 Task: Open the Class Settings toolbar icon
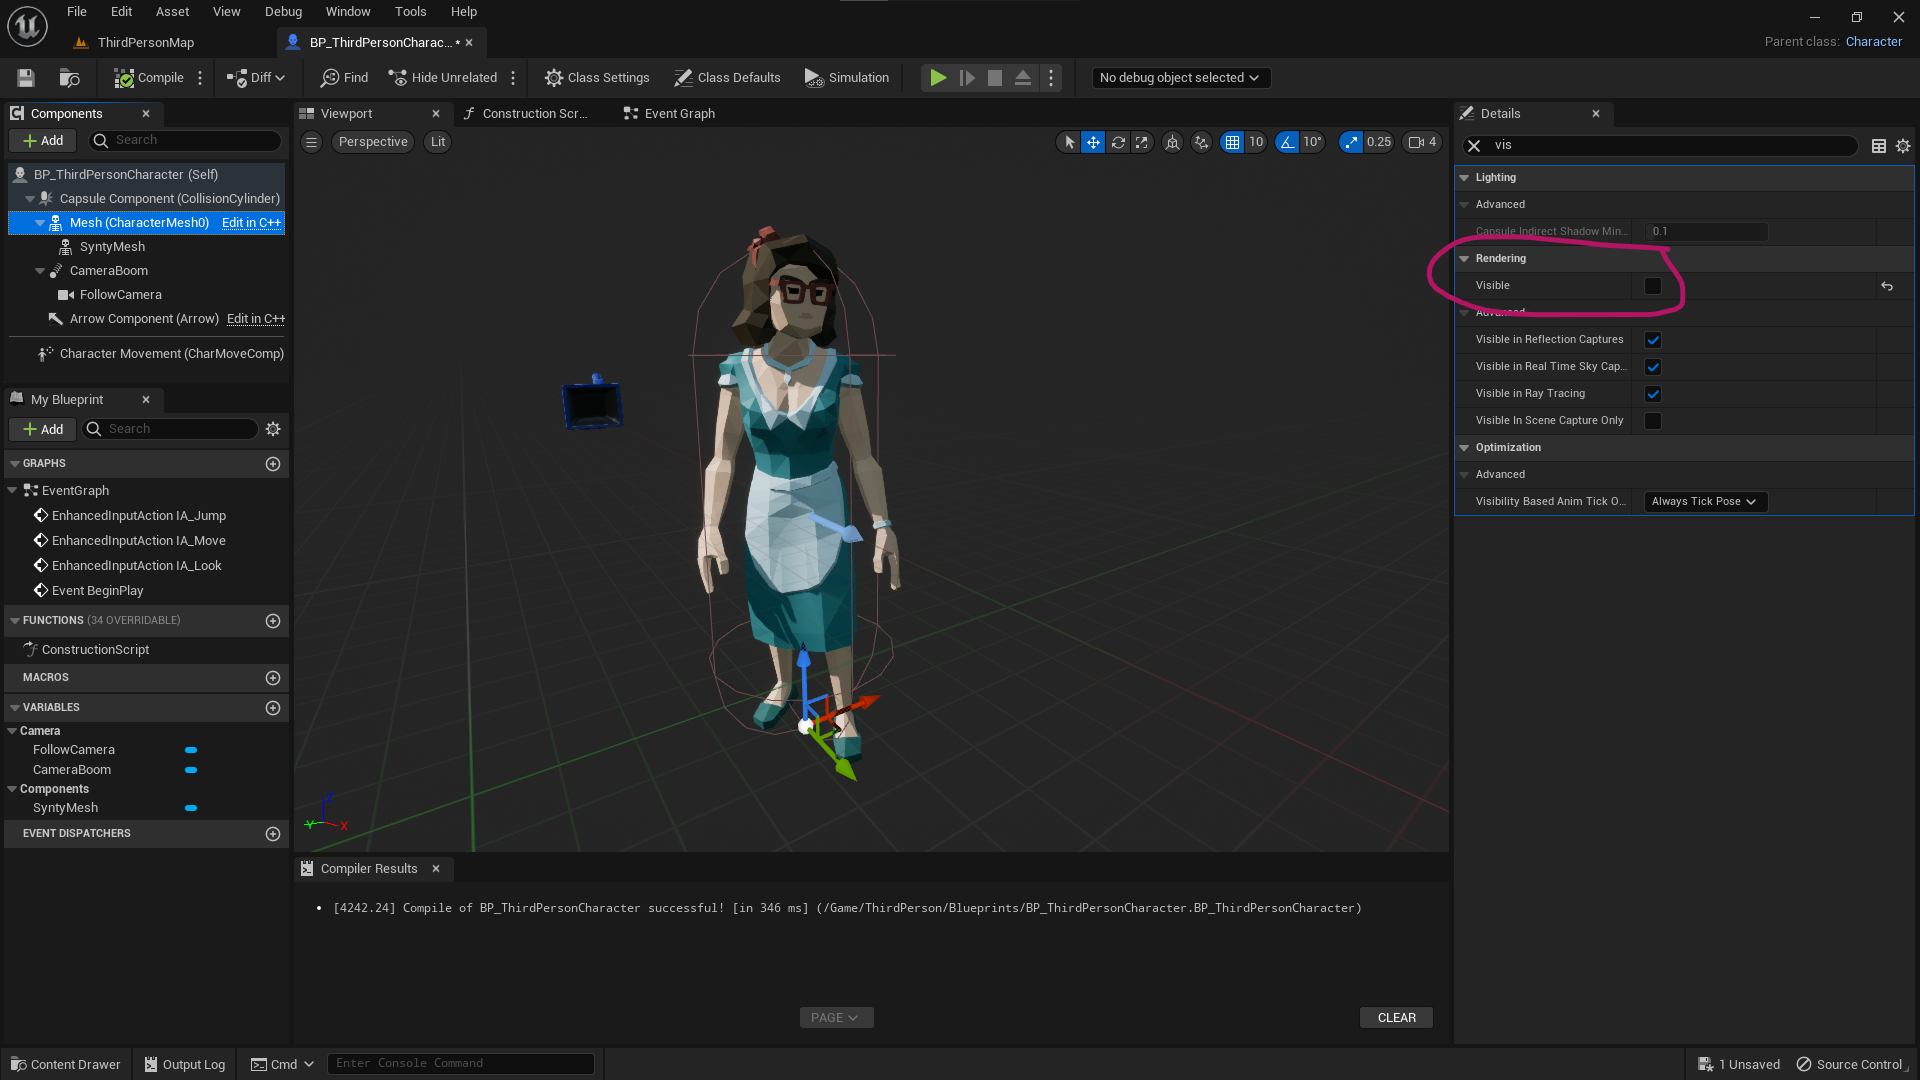tap(553, 78)
